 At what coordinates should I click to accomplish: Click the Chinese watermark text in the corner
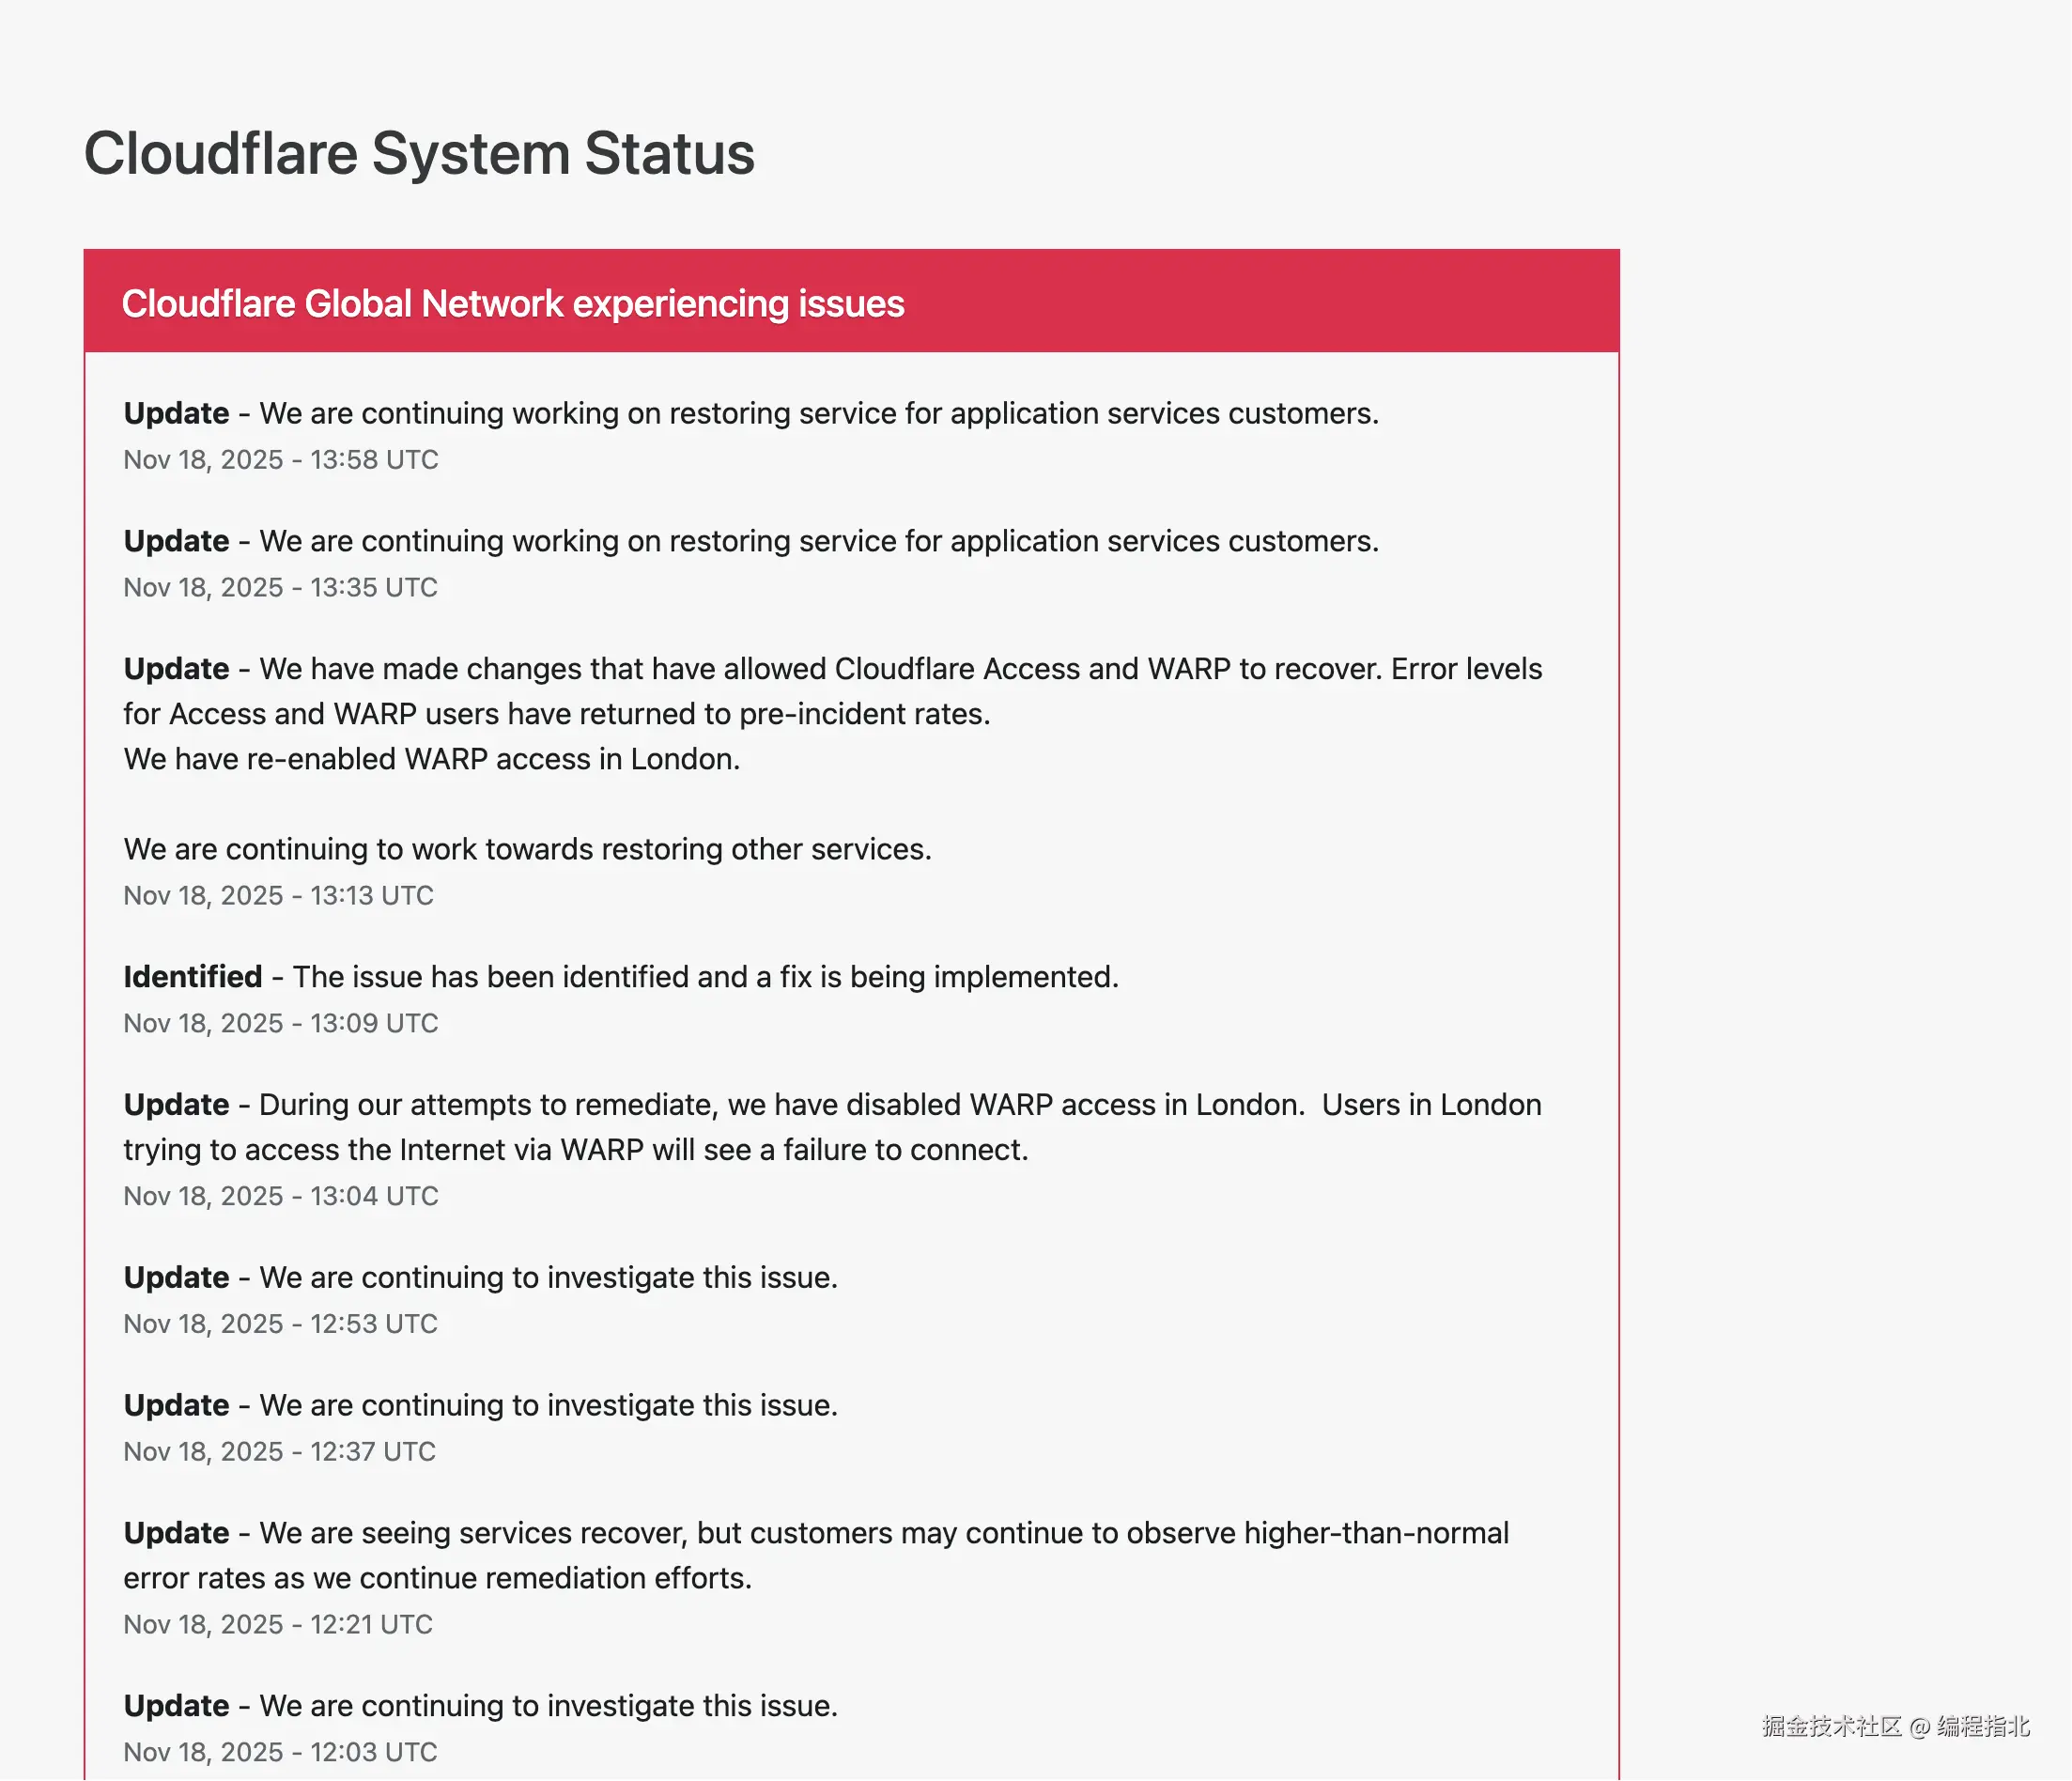(1895, 1726)
